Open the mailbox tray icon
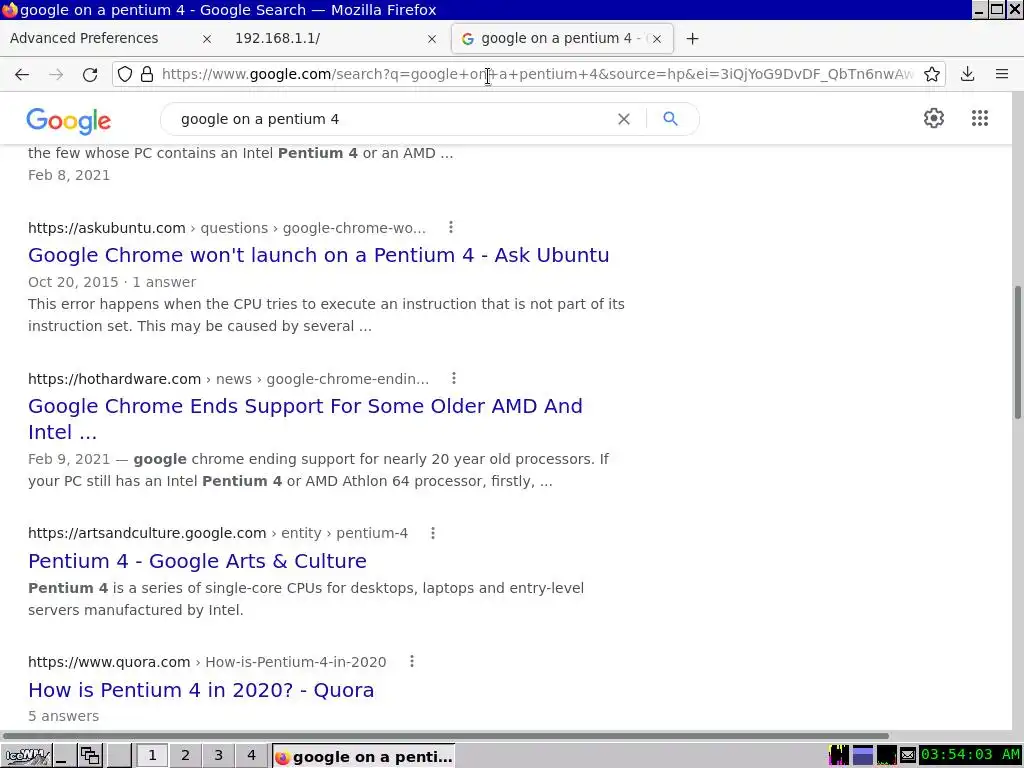The image size is (1024, 768). coord(908,756)
